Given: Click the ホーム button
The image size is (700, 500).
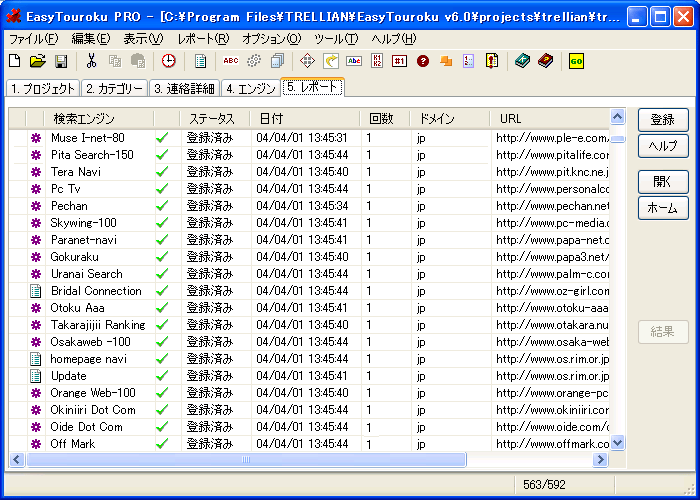Looking at the screenshot, I should tap(663, 208).
